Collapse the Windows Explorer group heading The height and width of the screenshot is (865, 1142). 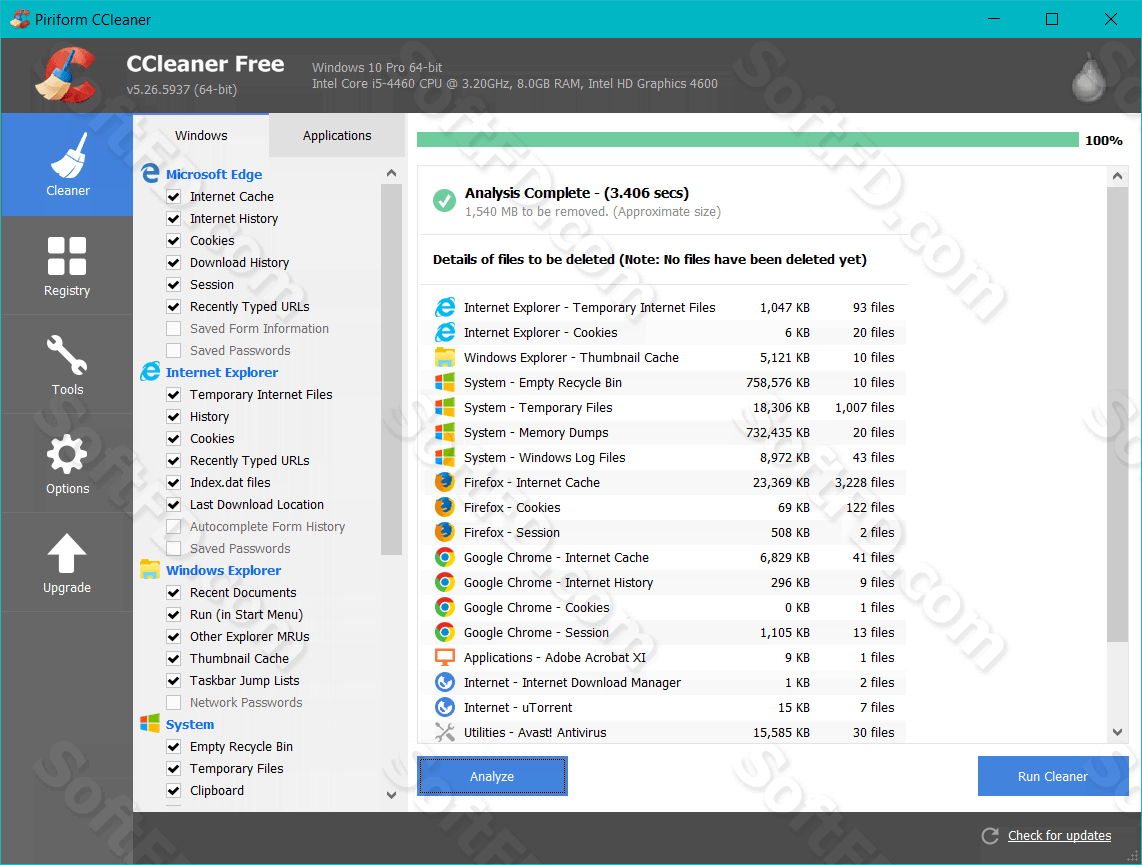pyautogui.click(x=223, y=570)
